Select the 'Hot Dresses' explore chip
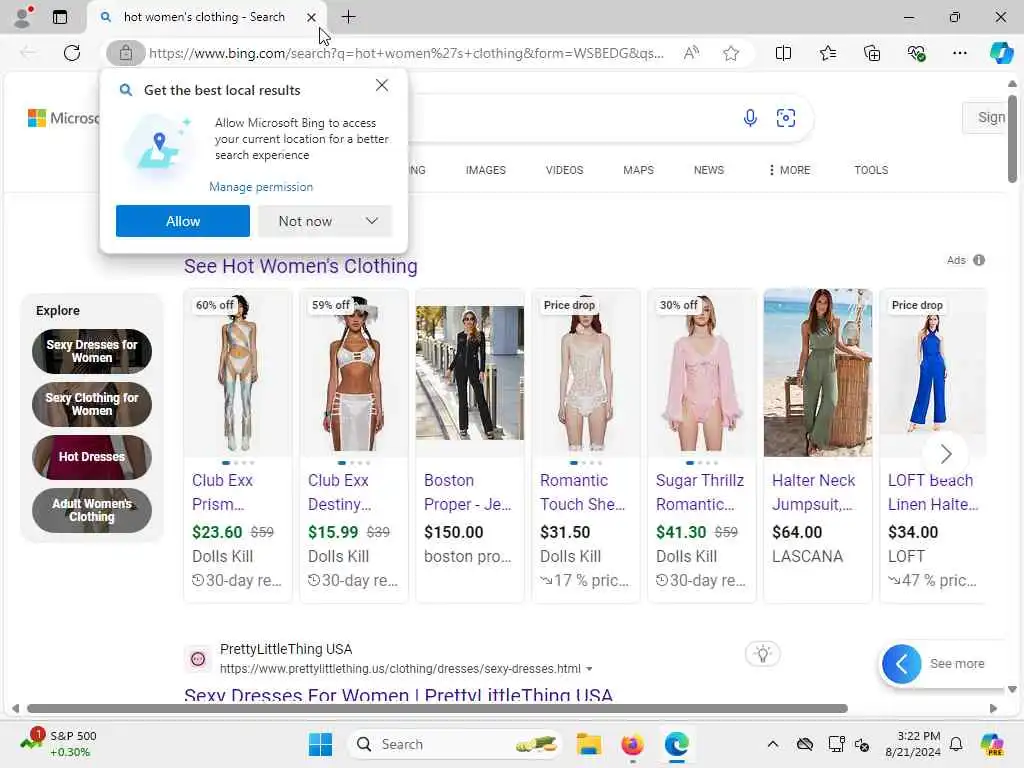Viewport: 1024px width, 768px height. (x=92, y=457)
